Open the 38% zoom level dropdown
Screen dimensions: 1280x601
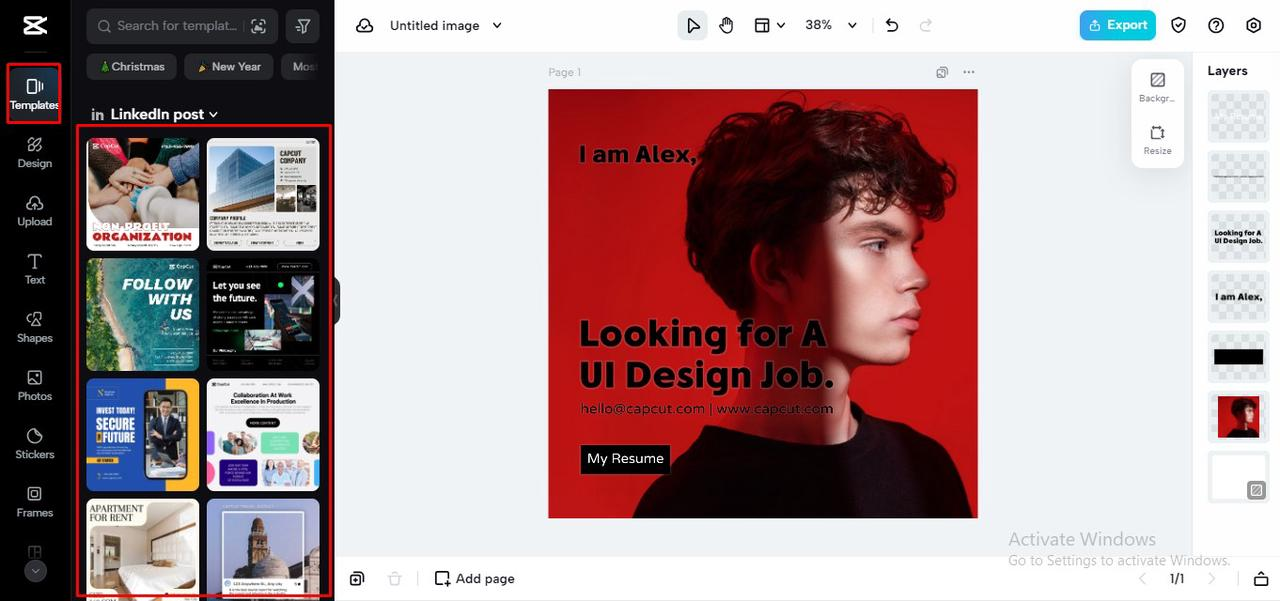coord(831,25)
